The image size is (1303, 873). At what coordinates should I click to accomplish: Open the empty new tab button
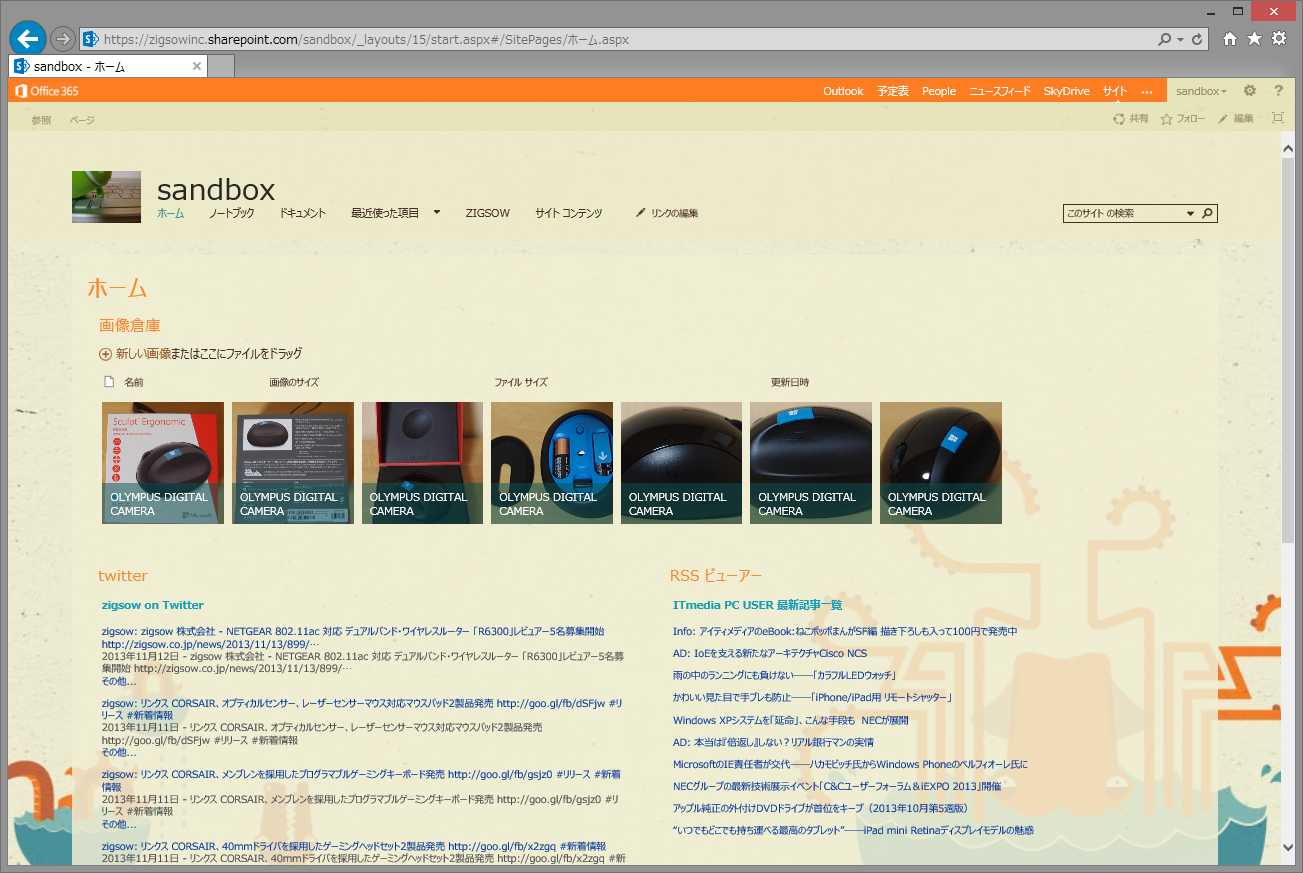click(221, 67)
